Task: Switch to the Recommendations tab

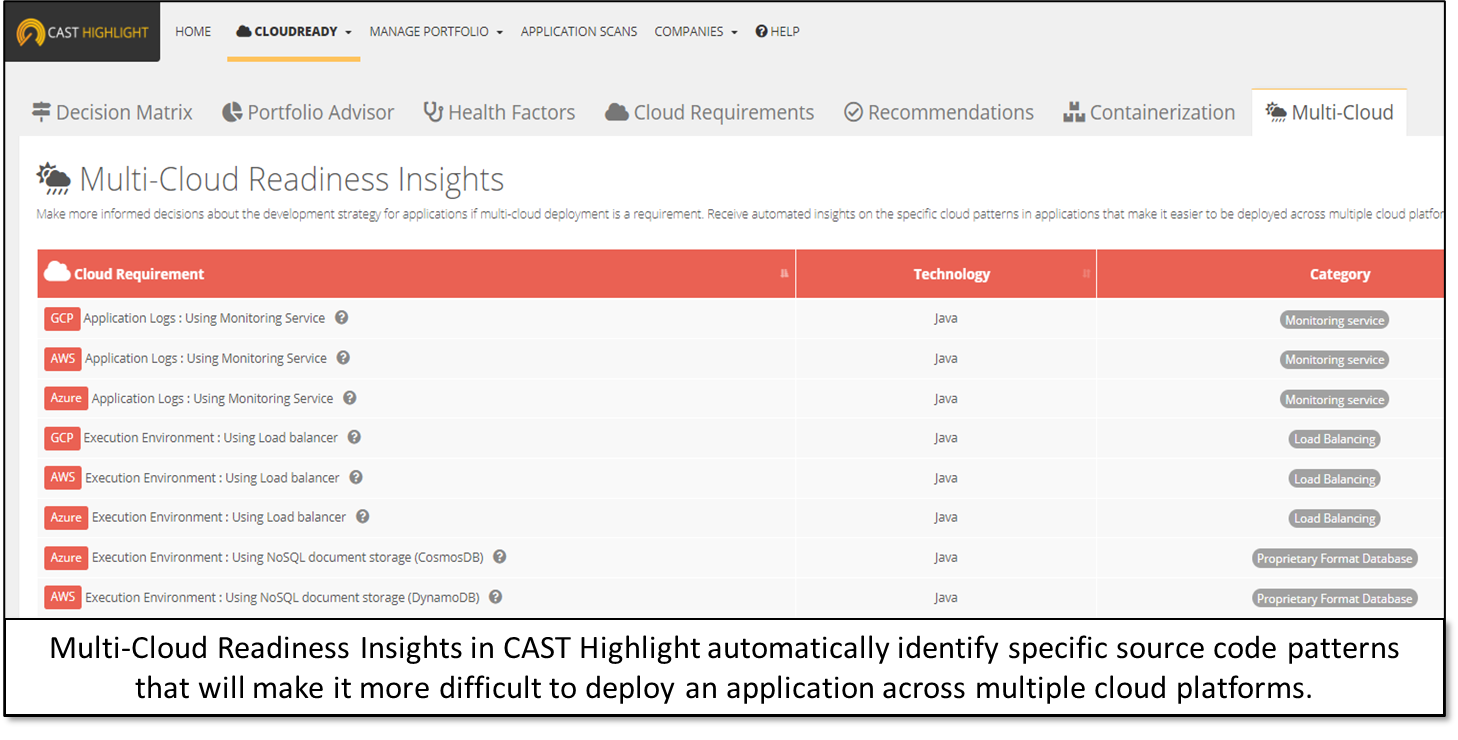Action: click(x=939, y=112)
